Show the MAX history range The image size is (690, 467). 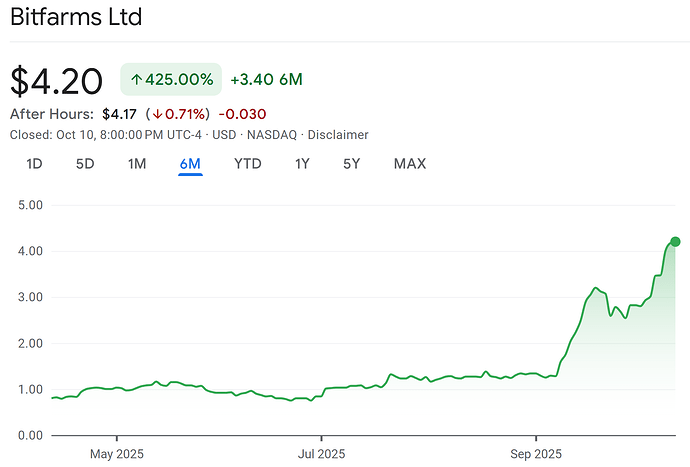pos(410,163)
